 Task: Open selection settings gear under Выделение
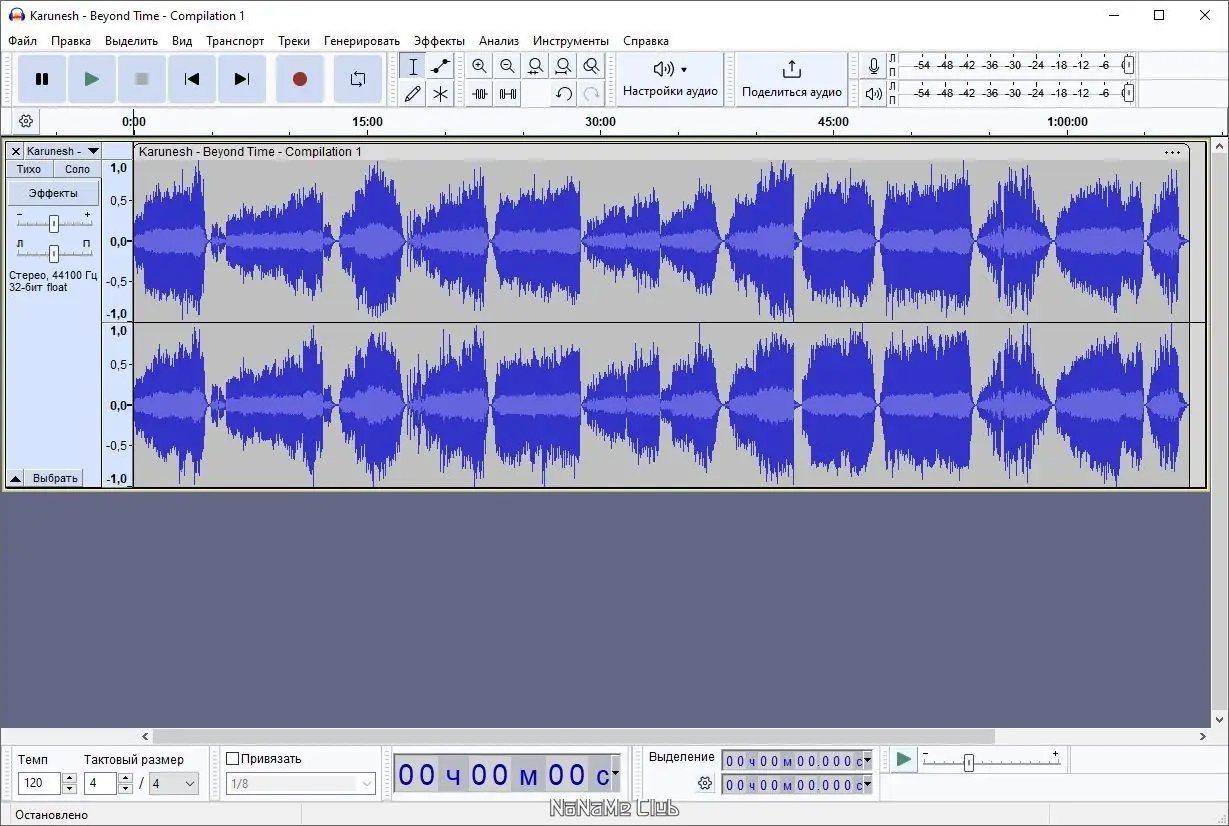[705, 783]
